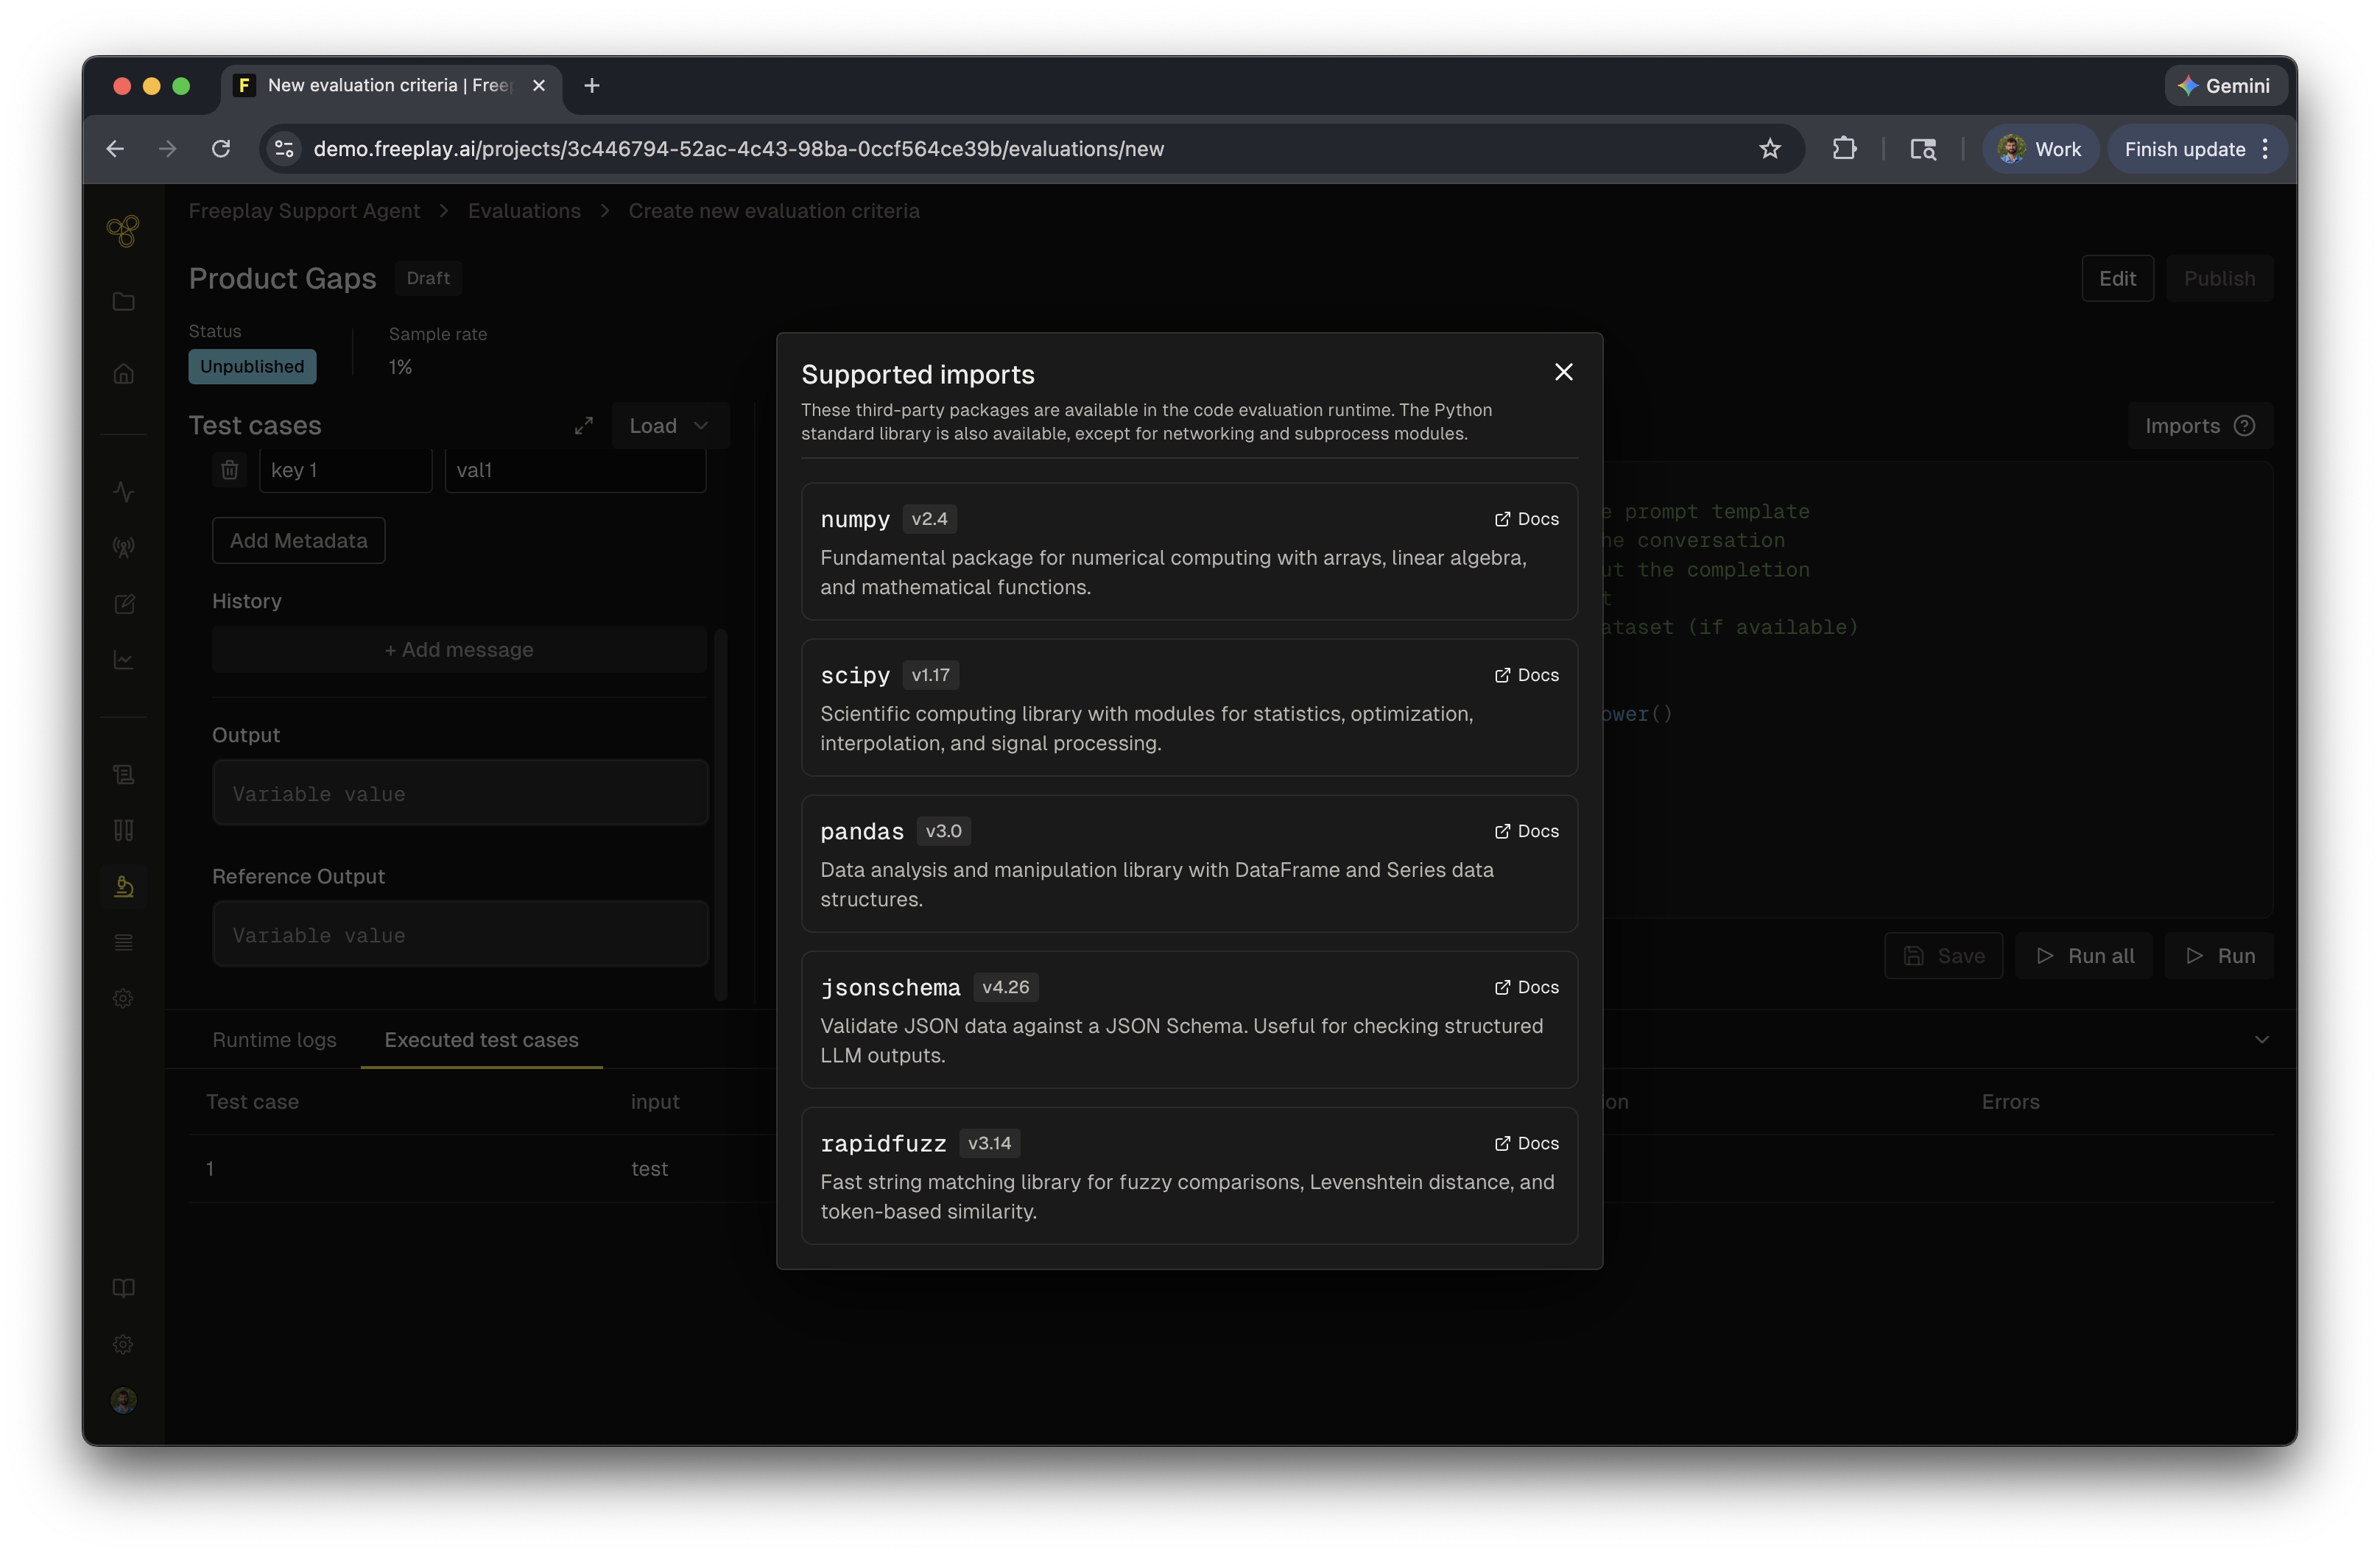Image resolution: width=2380 pixels, height=1555 pixels.
Task: Collapse the panel with the chevron near Errors
Action: point(2262,1040)
